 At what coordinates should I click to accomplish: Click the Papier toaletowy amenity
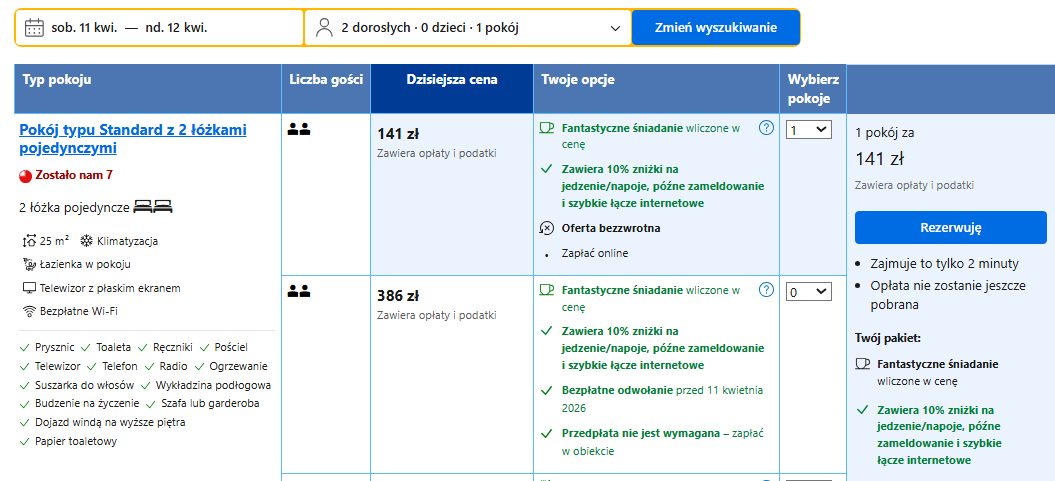76,441
